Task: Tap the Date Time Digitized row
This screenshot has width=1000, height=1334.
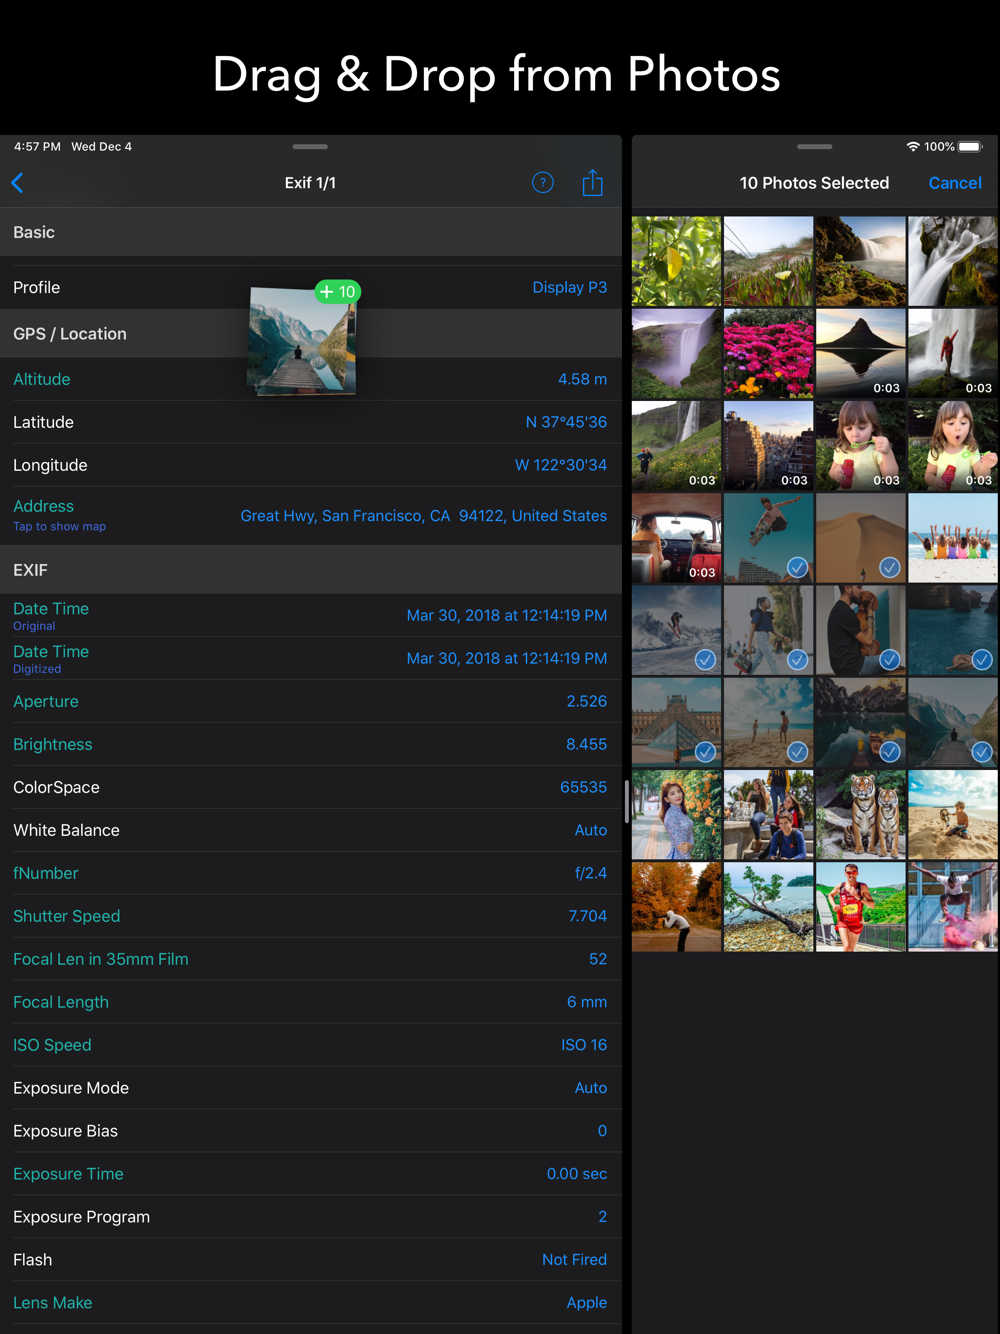Action: tap(310, 659)
